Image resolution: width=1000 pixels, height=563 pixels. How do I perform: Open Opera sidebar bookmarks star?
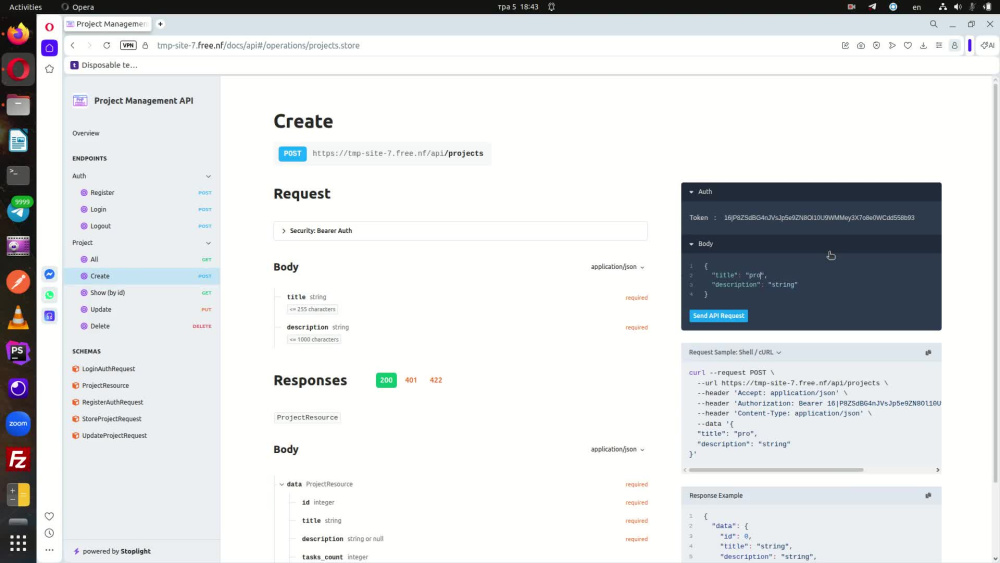coord(49,69)
